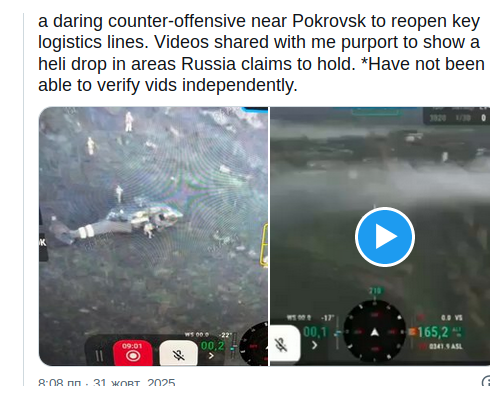The width and height of the screenshot is (500, 400).
Task: Open the 8:08 пп 31 жовт. 2025 timestamp
Action: 107,382
